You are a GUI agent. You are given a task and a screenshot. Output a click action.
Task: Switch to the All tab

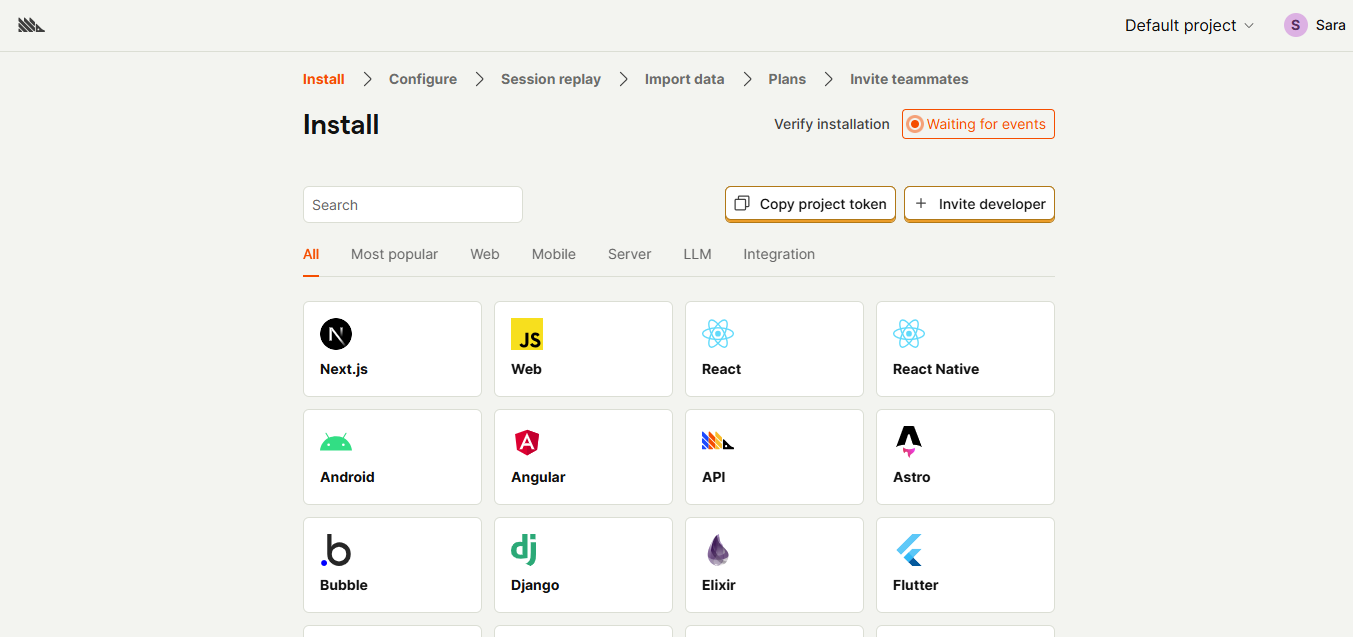[x=311, y=254]
